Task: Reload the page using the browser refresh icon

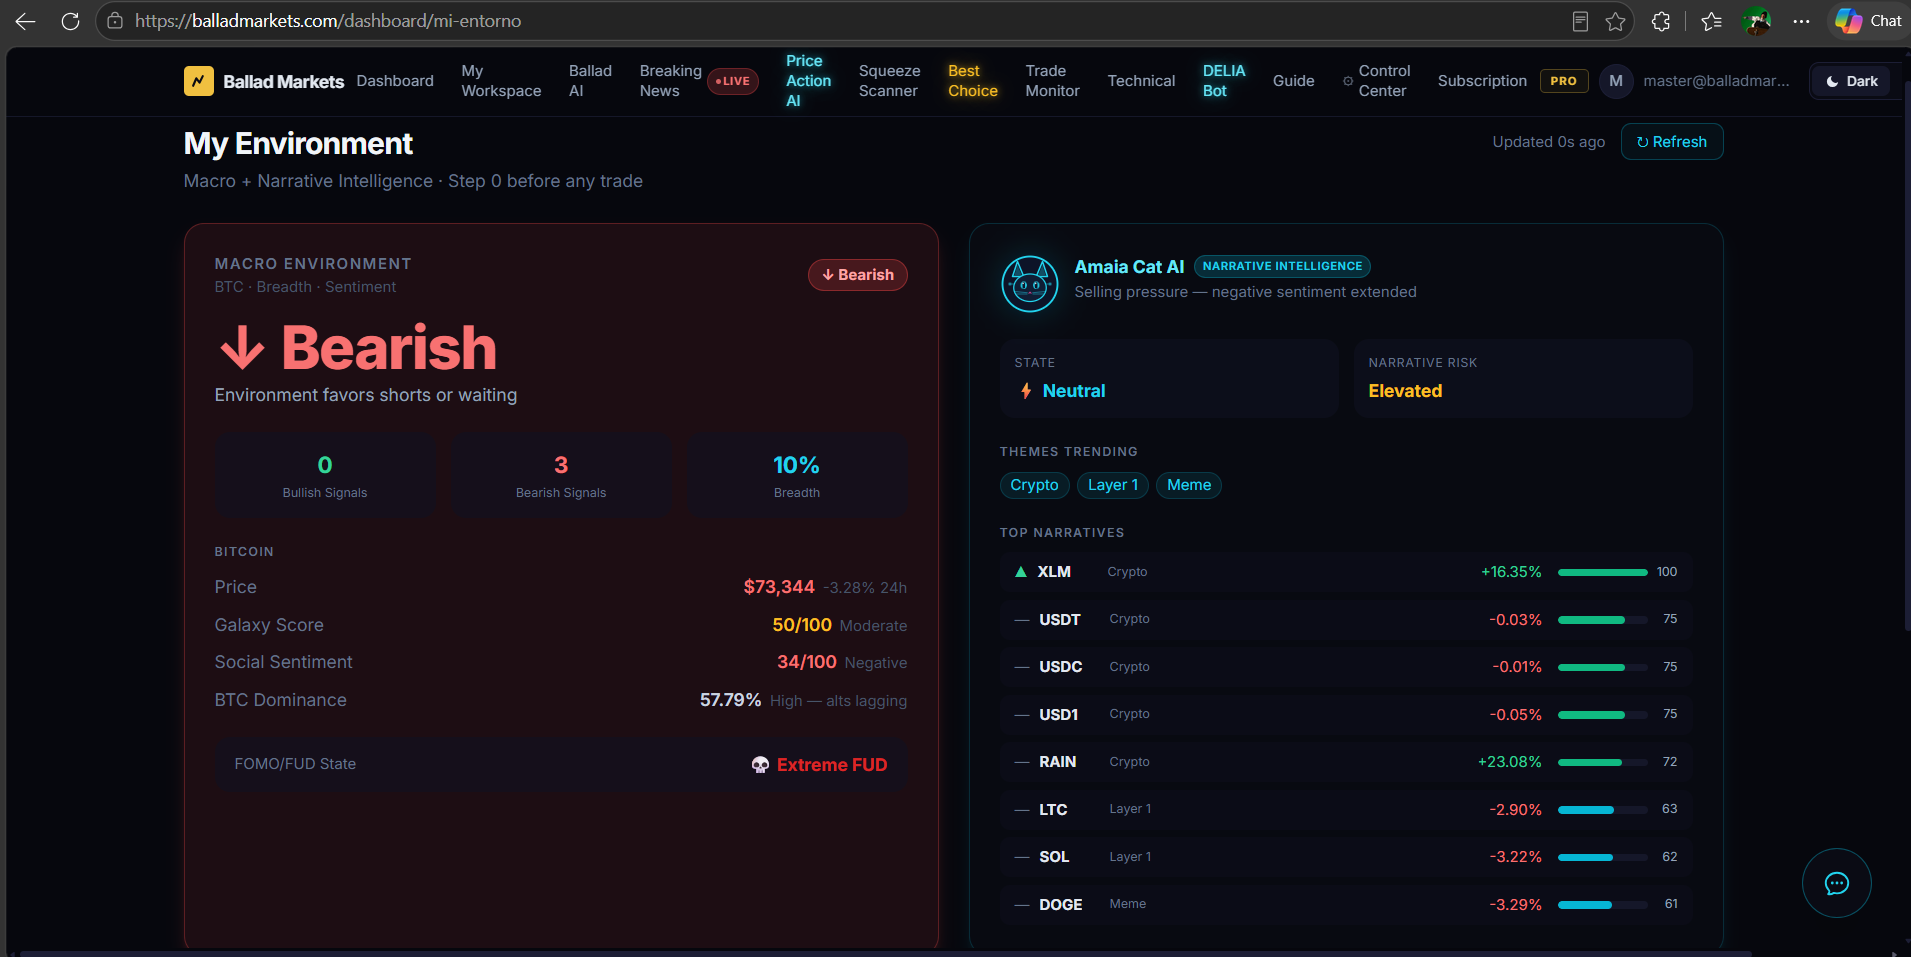Action: [x=70, y=21]
